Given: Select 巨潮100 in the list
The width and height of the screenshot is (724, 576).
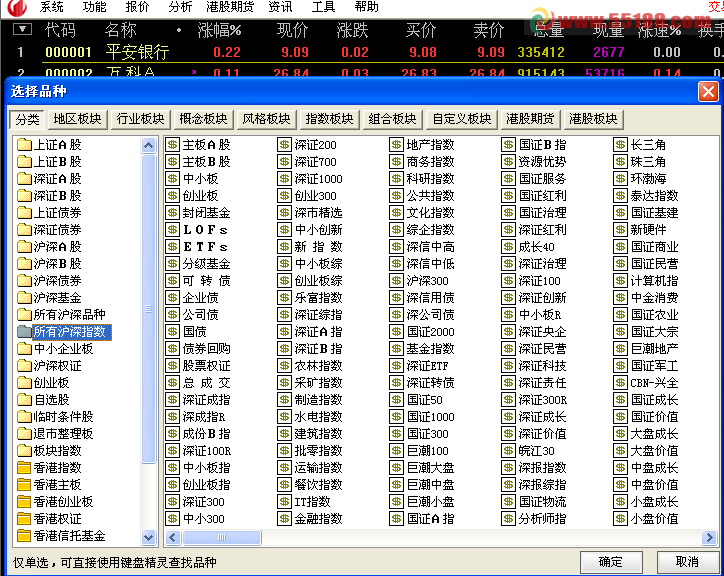Looking at the screenshot, I should [x=428, y=451].
